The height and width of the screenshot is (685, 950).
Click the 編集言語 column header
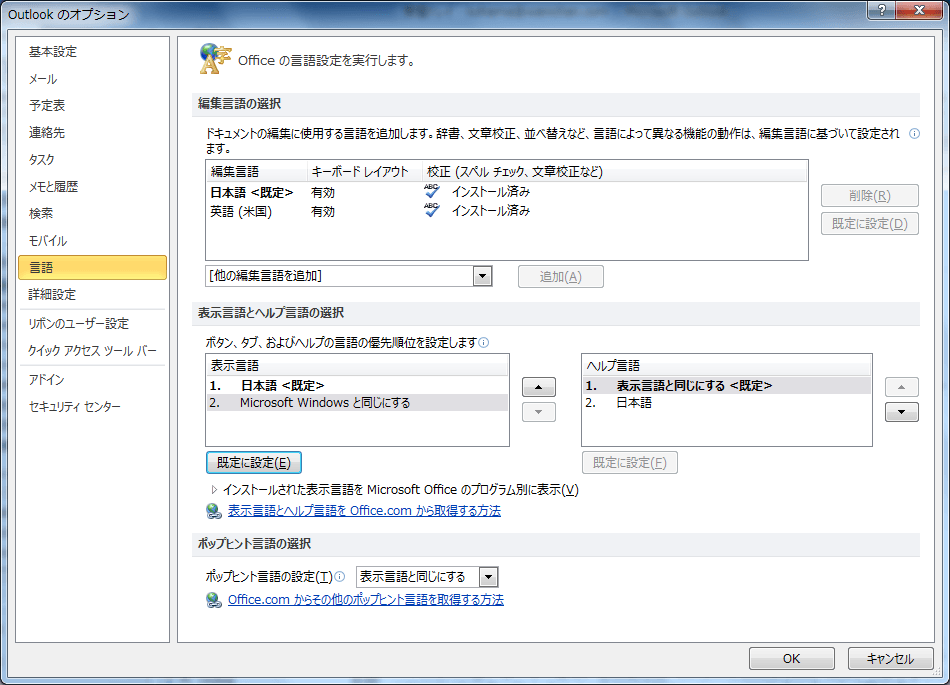pos(257,171)
